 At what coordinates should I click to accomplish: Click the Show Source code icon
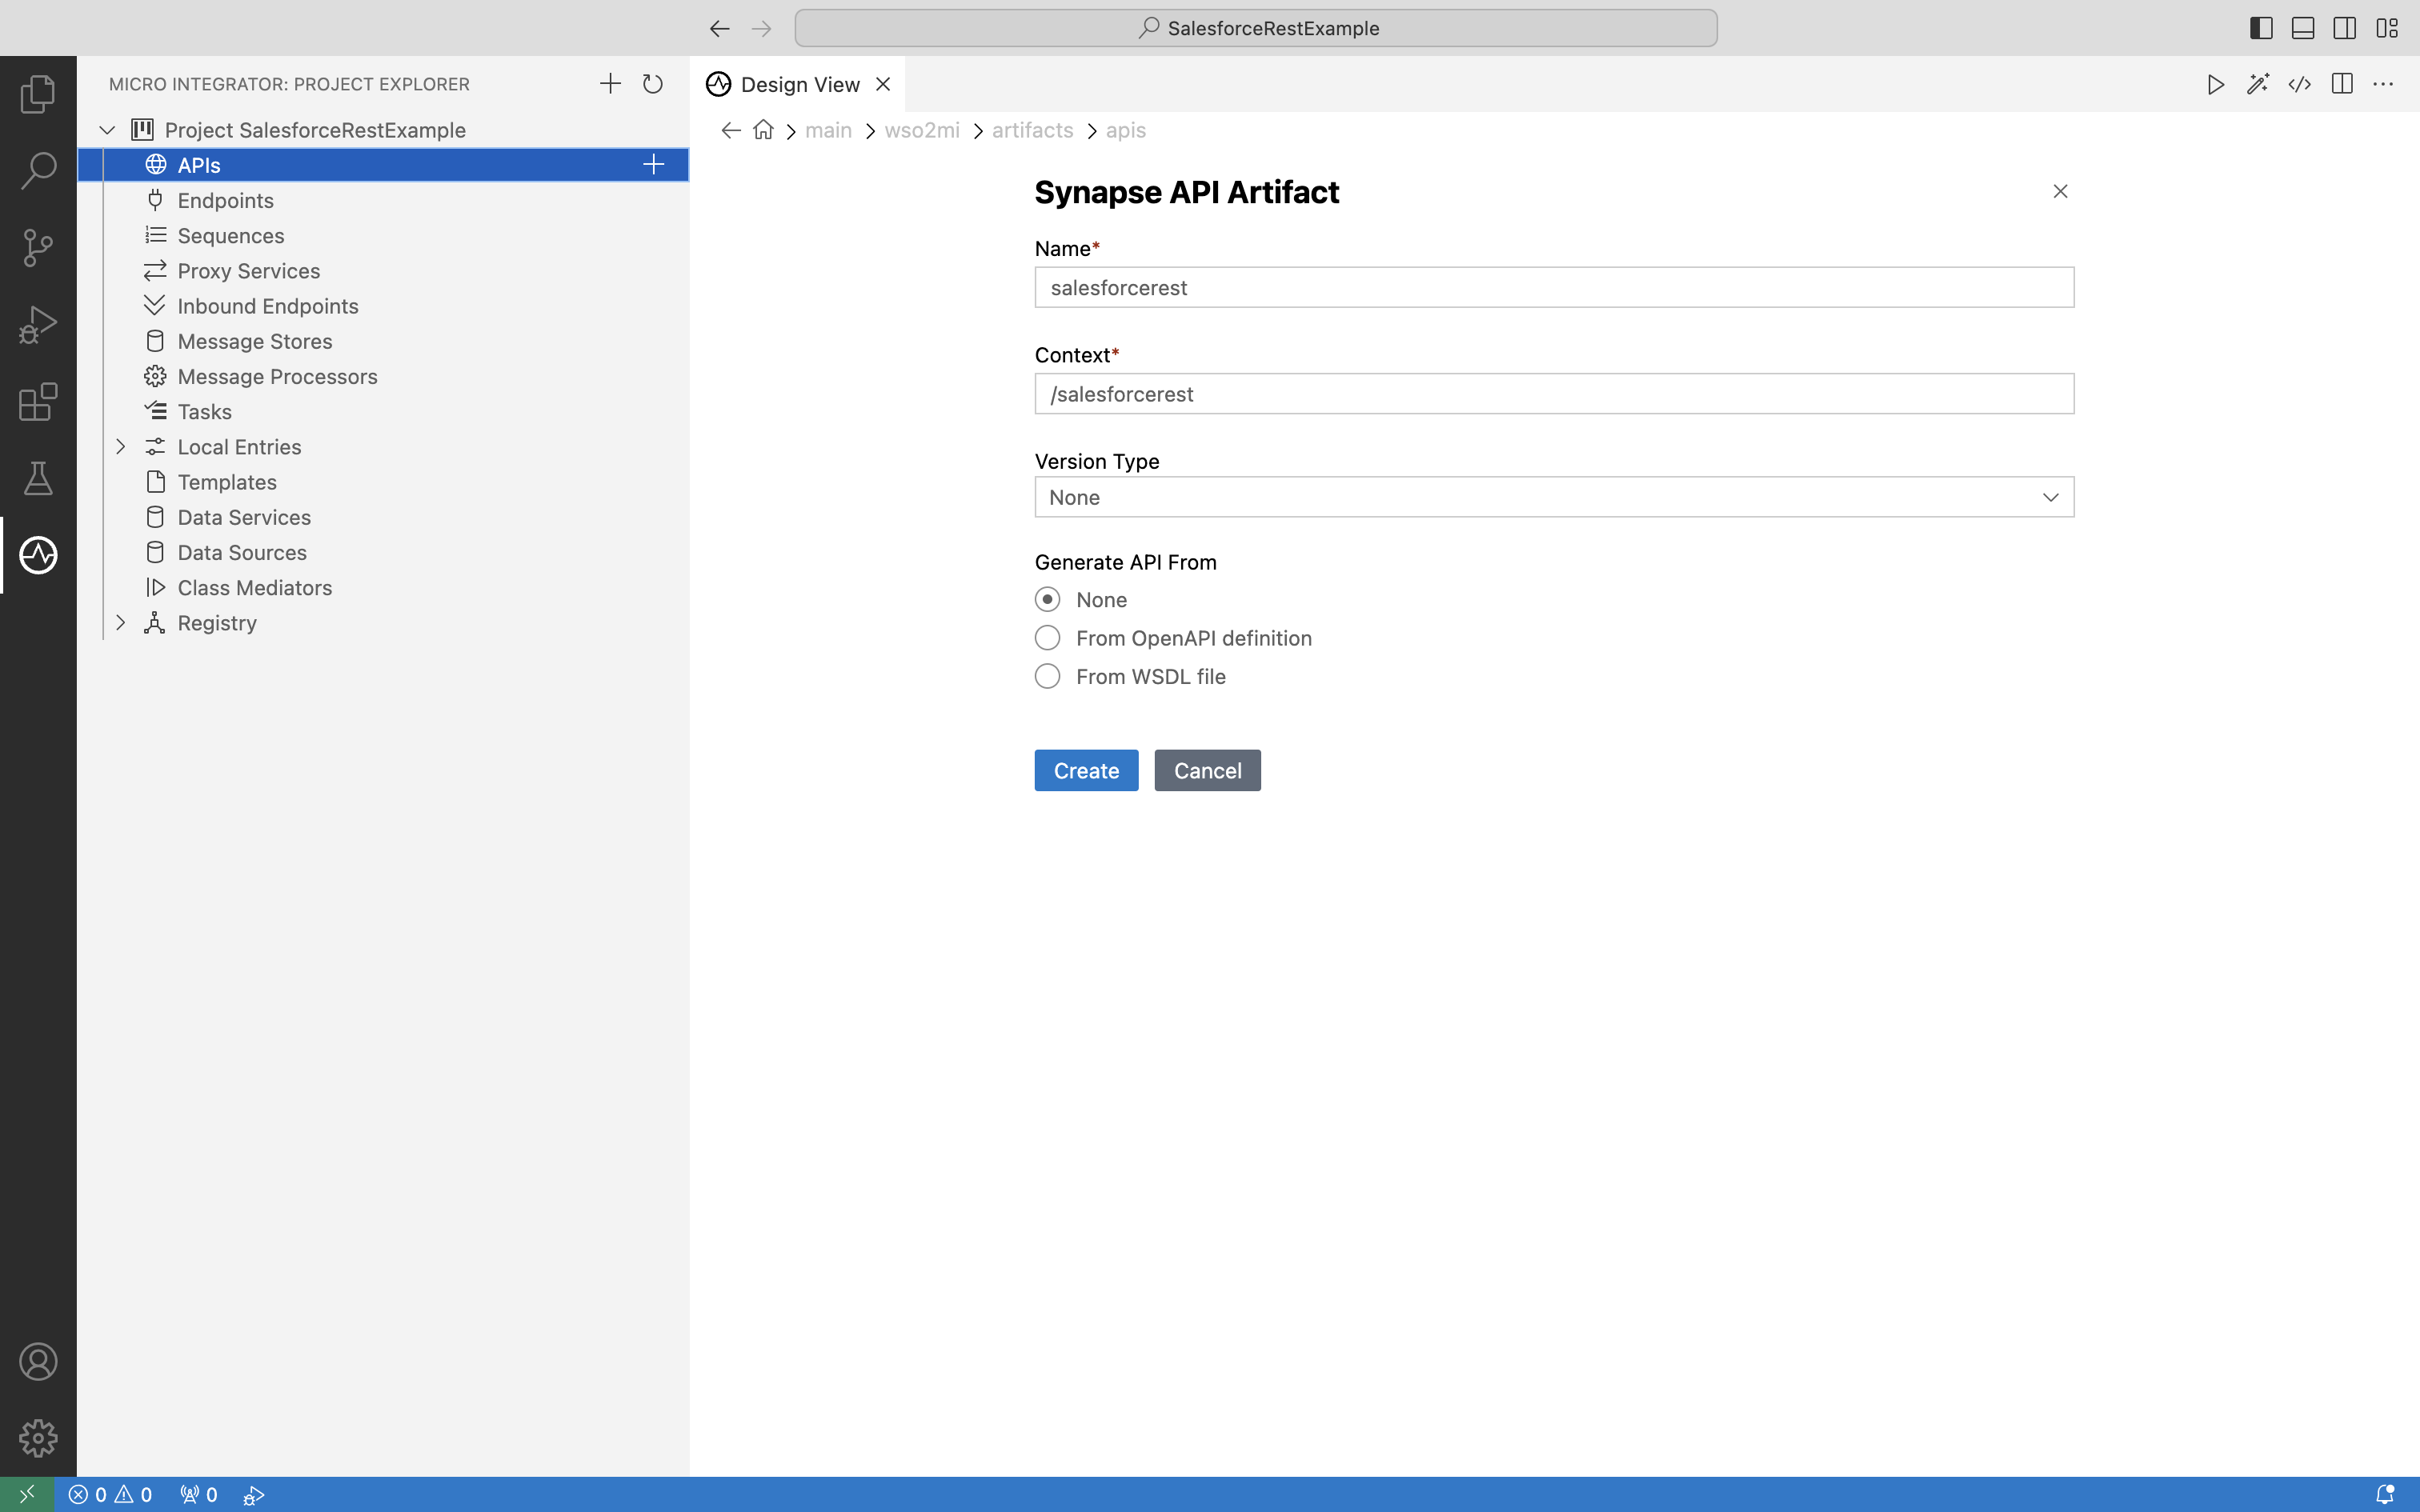[2299, 84]
